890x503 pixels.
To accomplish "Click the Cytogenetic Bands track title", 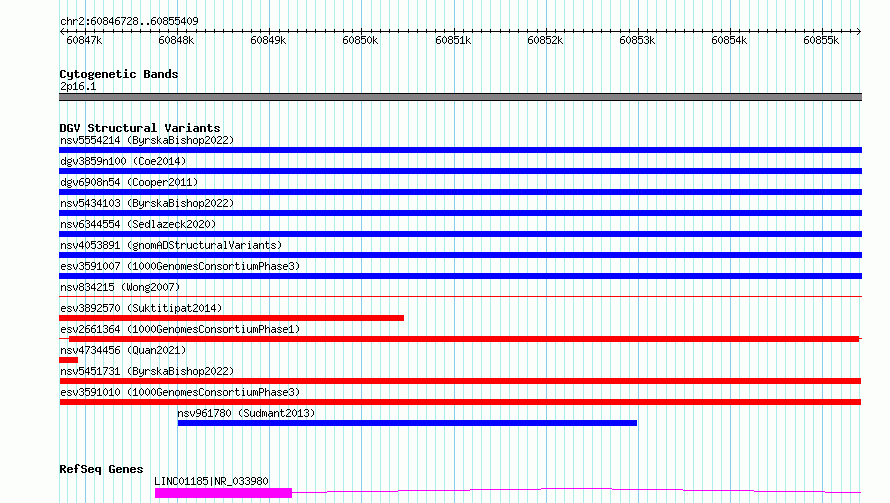I will pyautogui.click(x=119, y=74).
